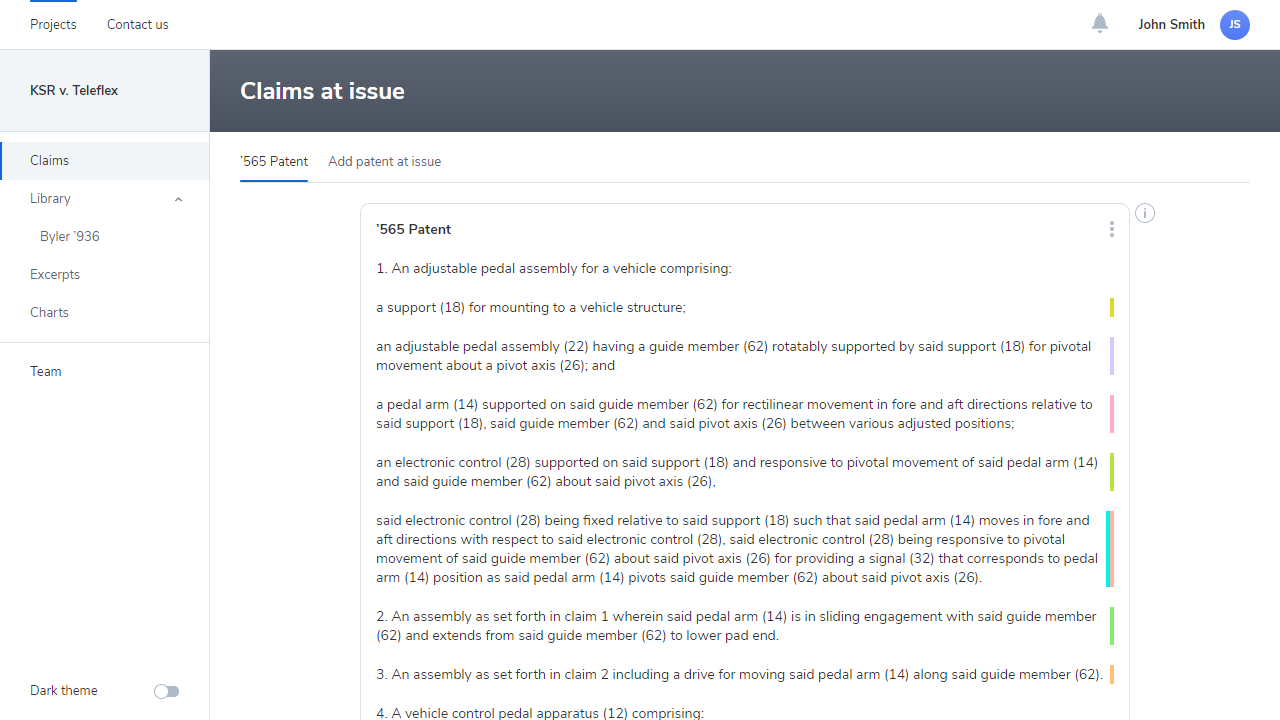Open the notifications bell
The height and width of the screenshot is (720, 1280).
1100,23
